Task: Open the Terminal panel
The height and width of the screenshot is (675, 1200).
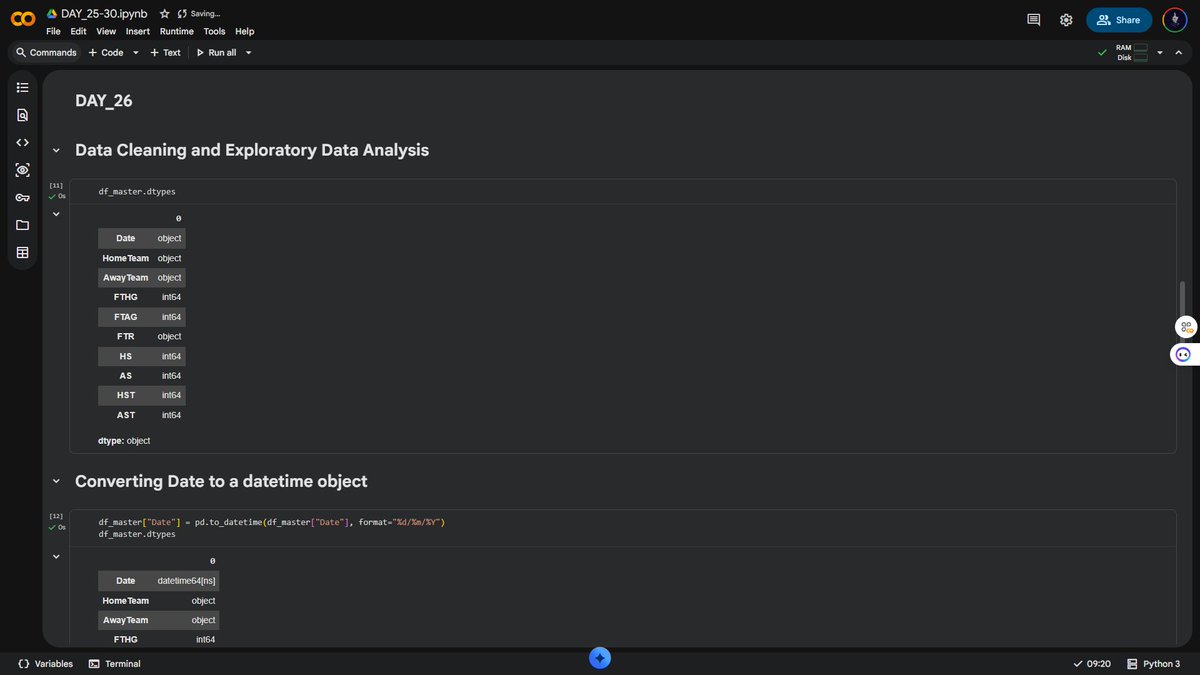Action: [x=115, y=663]
